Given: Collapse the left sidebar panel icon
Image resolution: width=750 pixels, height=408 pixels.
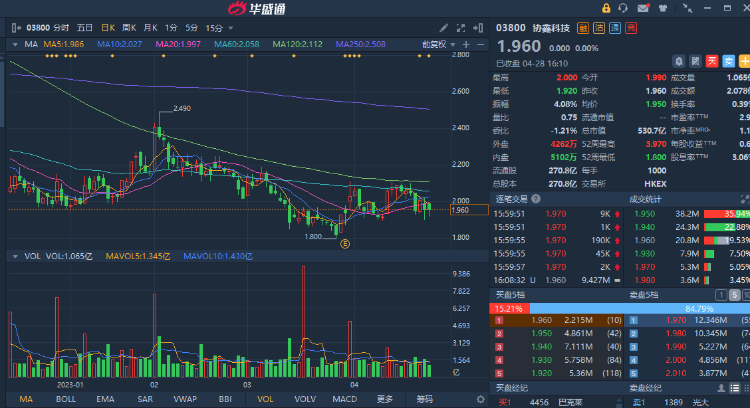Looking at the screenshot, I should (16, 28).
